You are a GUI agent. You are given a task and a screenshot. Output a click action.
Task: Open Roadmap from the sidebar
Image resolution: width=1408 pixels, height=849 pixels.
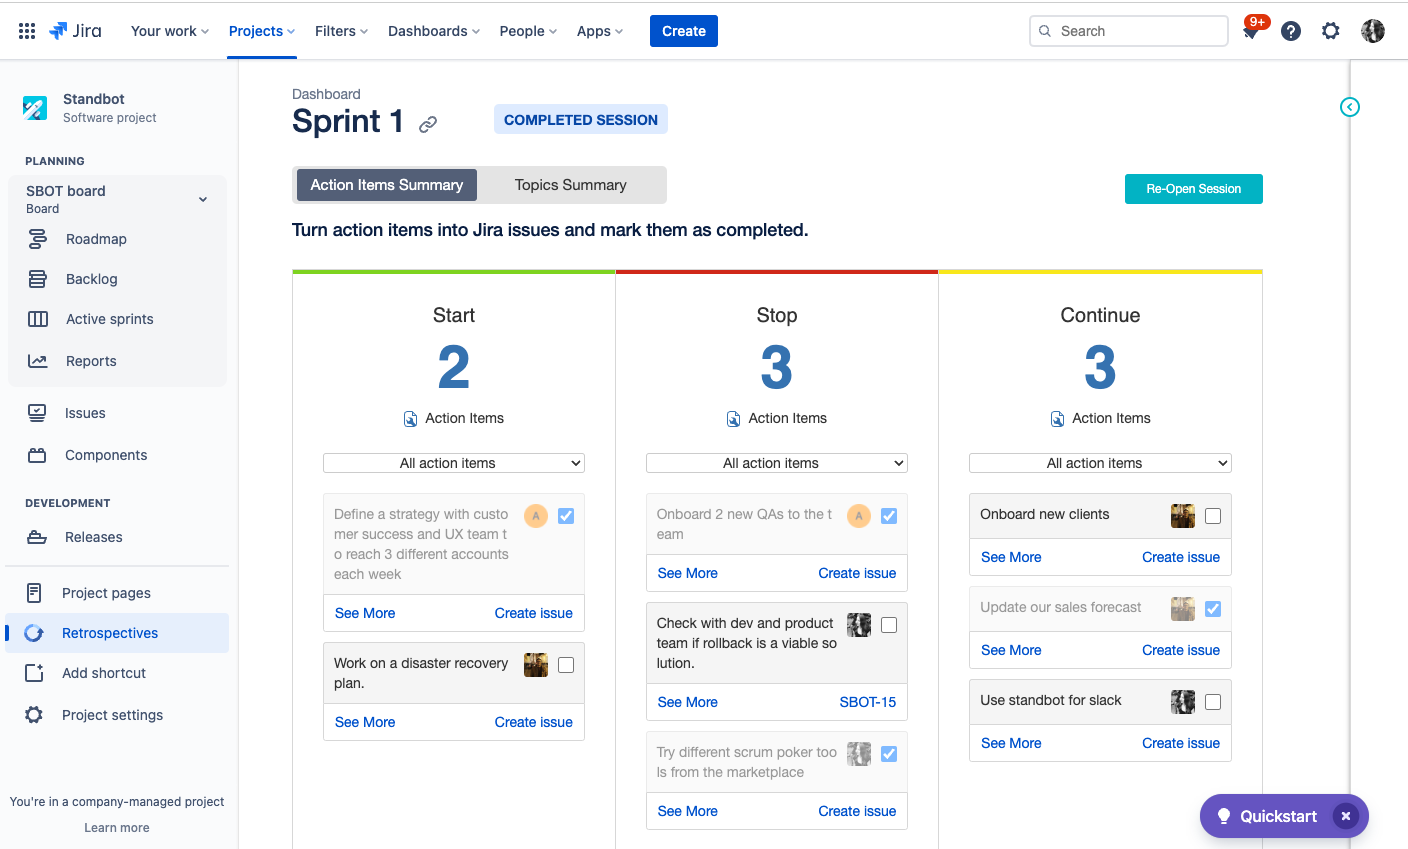click(96, 239)
